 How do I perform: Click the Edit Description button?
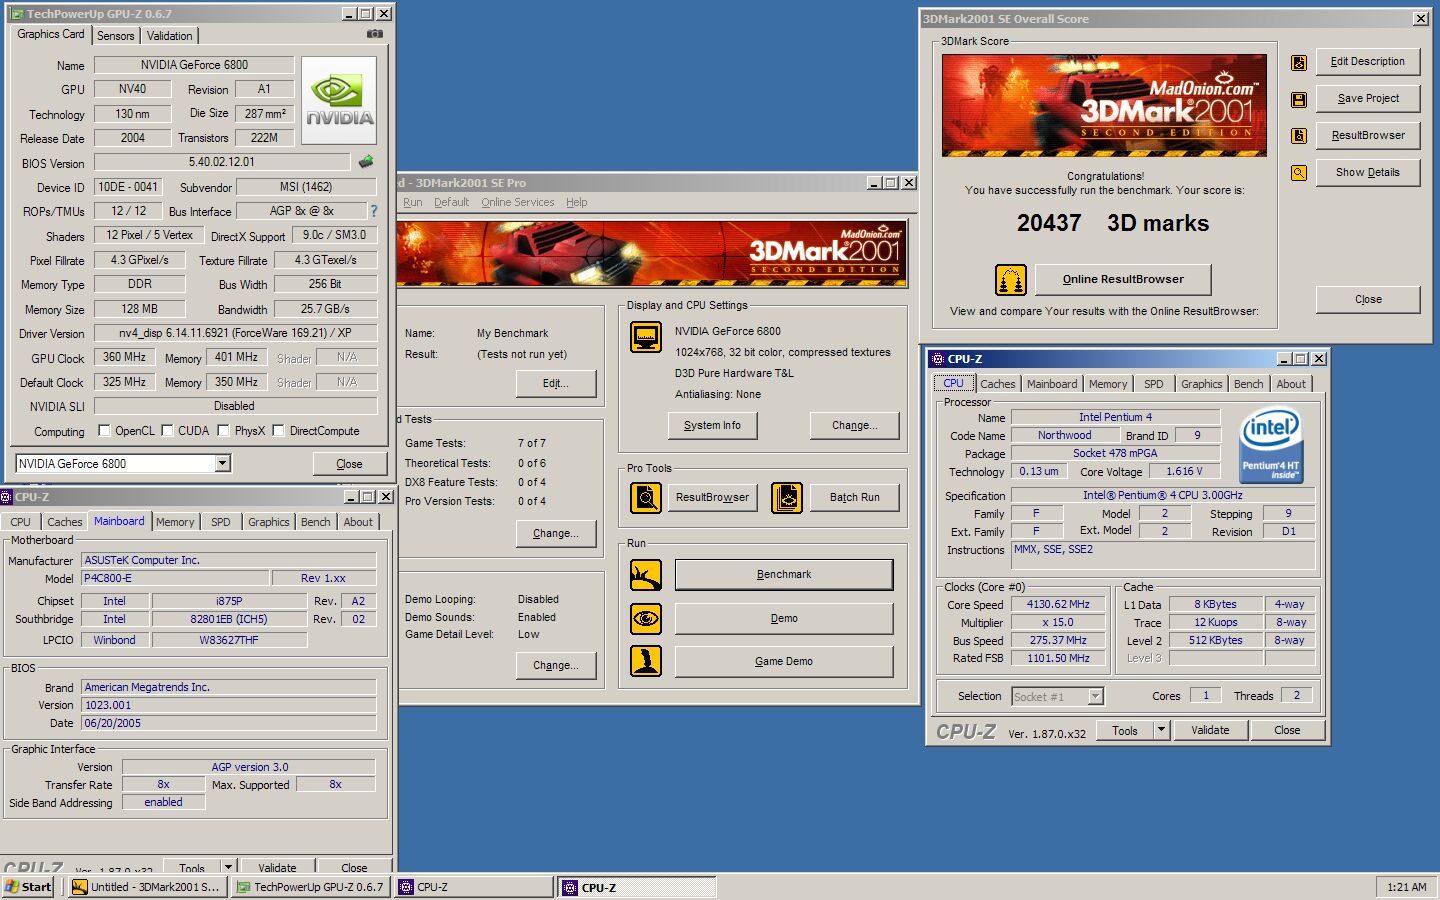pos(1368,62)
